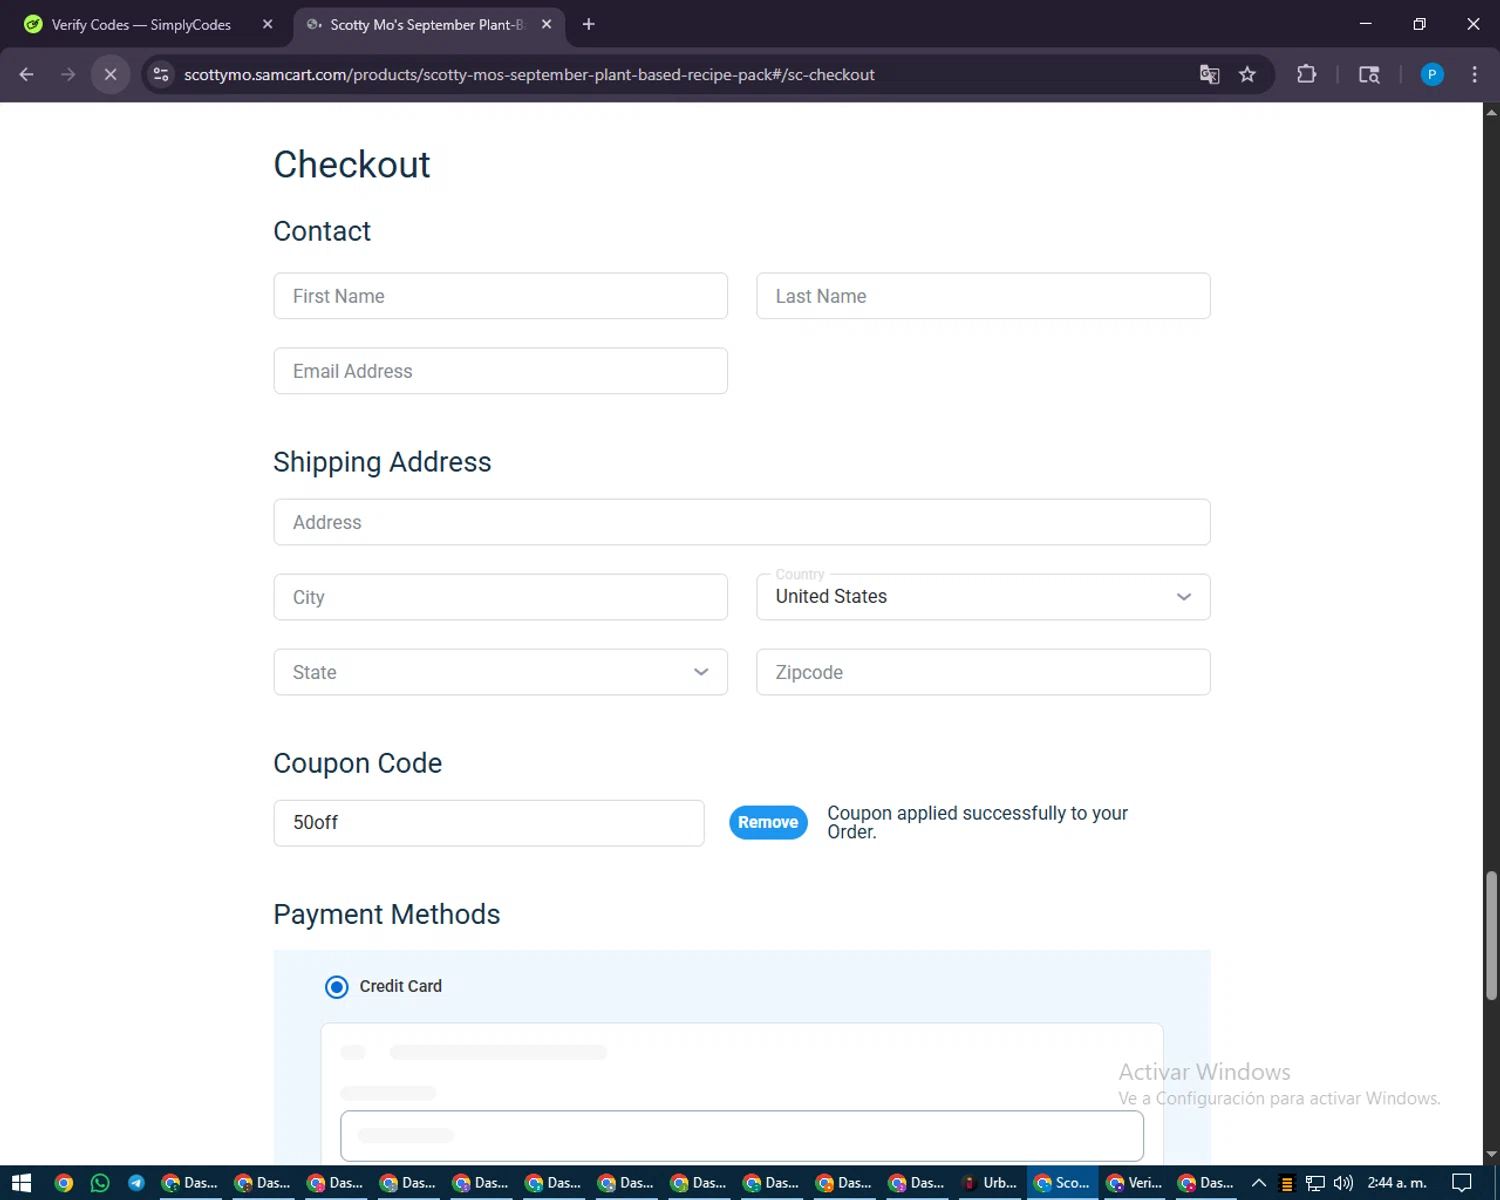This screenshot has width=1500, height=1200.
Task: Open the State dropdown
Action: [x=500, y=672]
